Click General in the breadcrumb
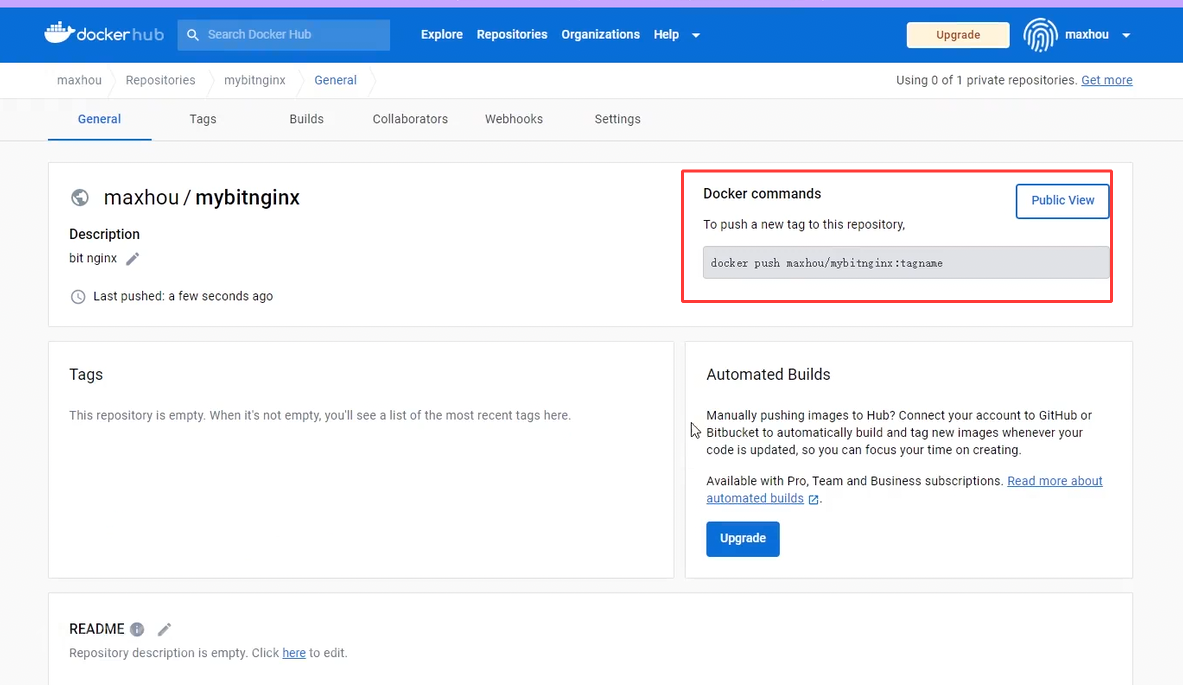Viewport: 1183px width, 685px height. 336,80
